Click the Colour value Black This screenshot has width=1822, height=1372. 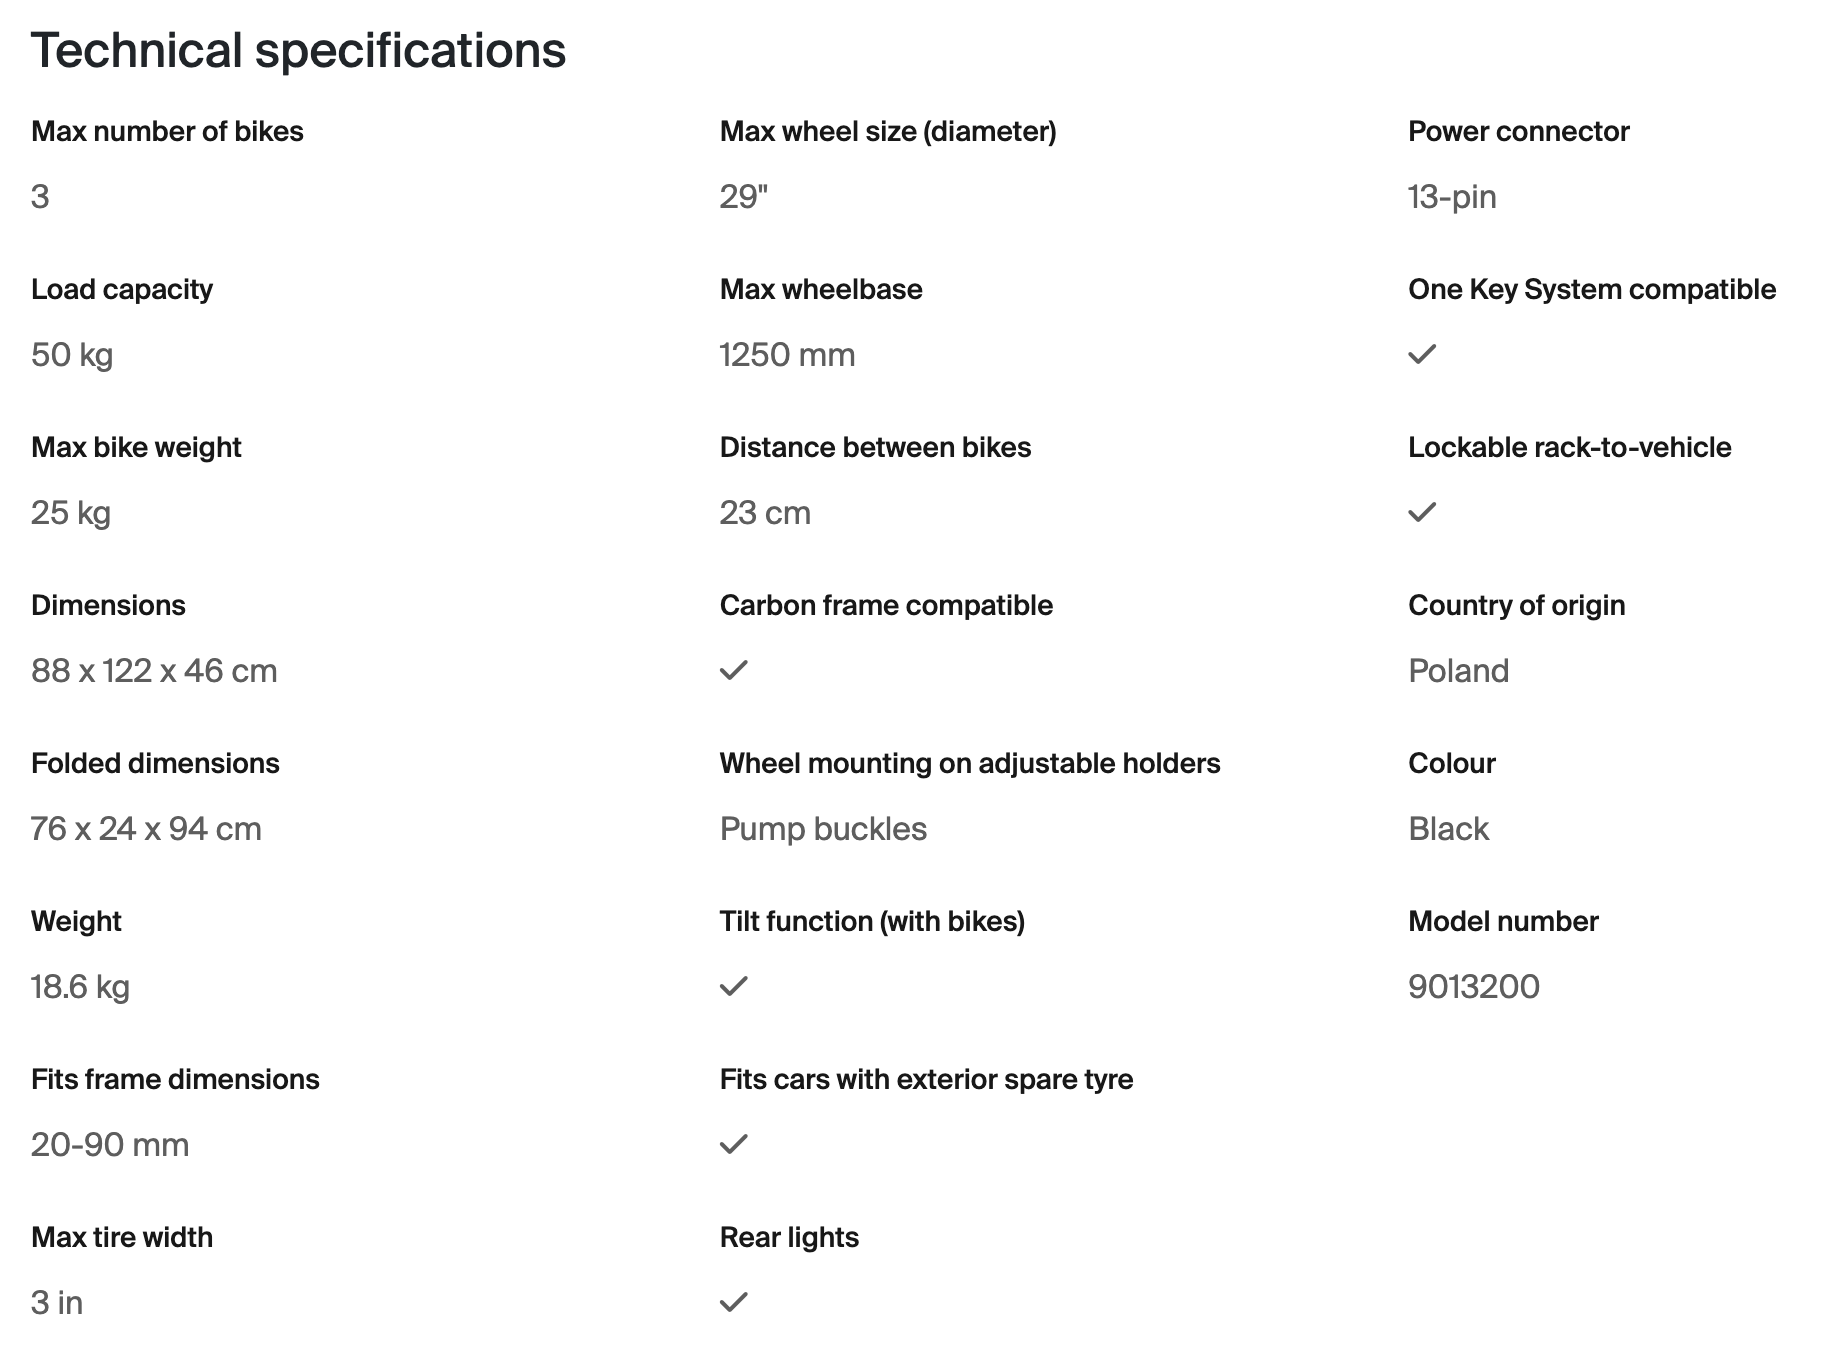click(1448, 829)
